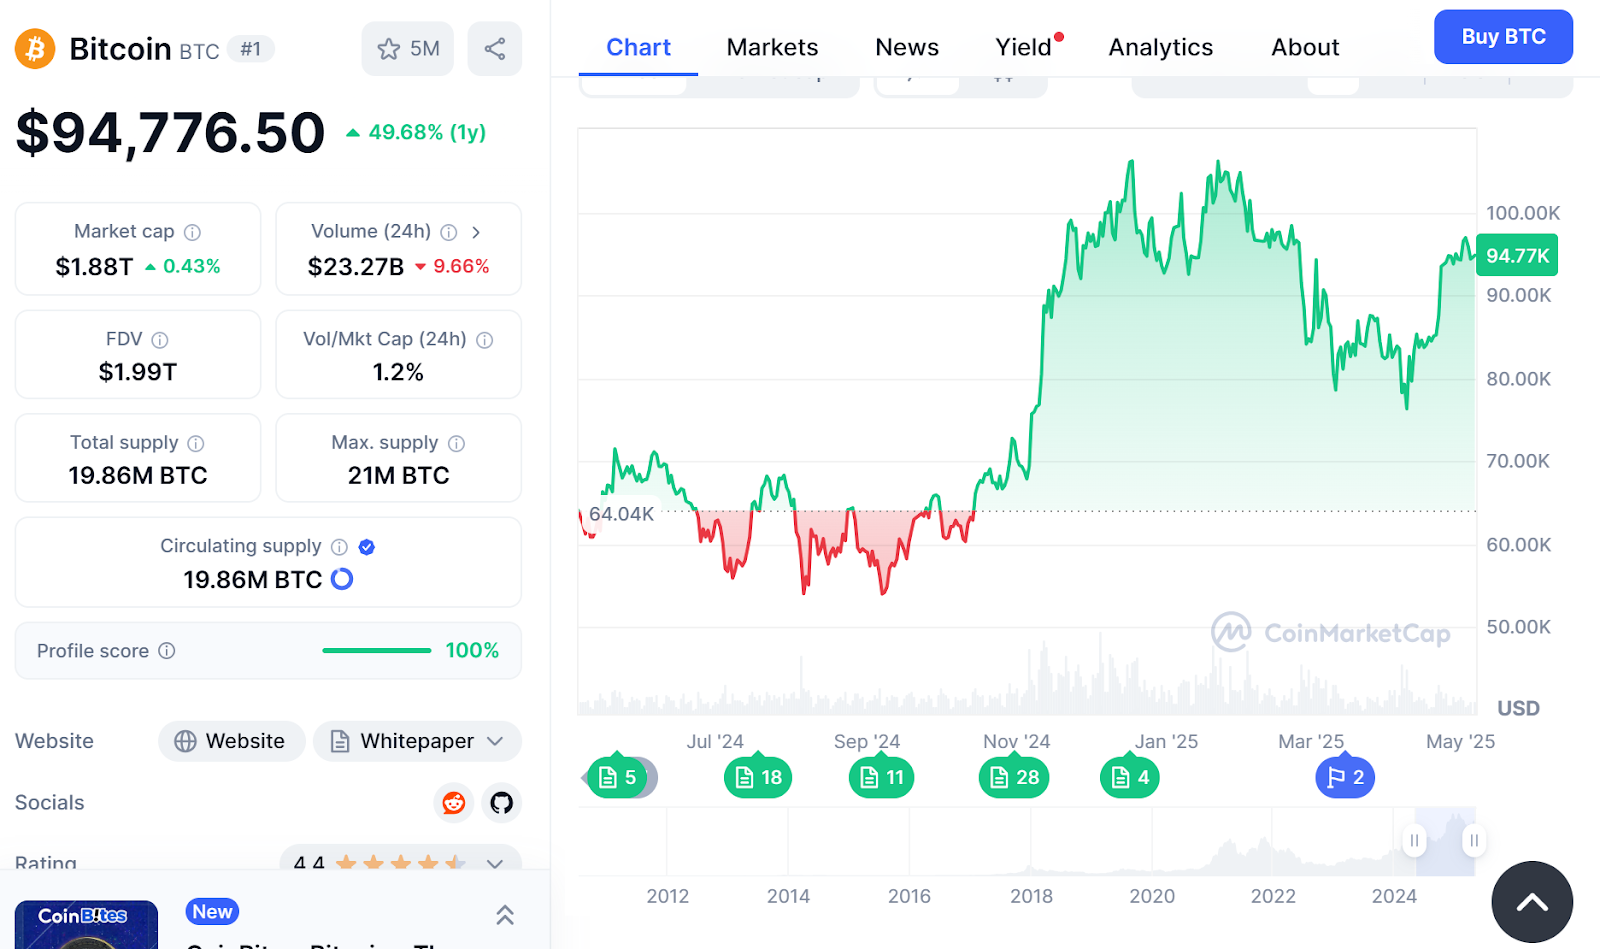Show Vol/Mkt Cap (24h) info icon

click(484, 340)
